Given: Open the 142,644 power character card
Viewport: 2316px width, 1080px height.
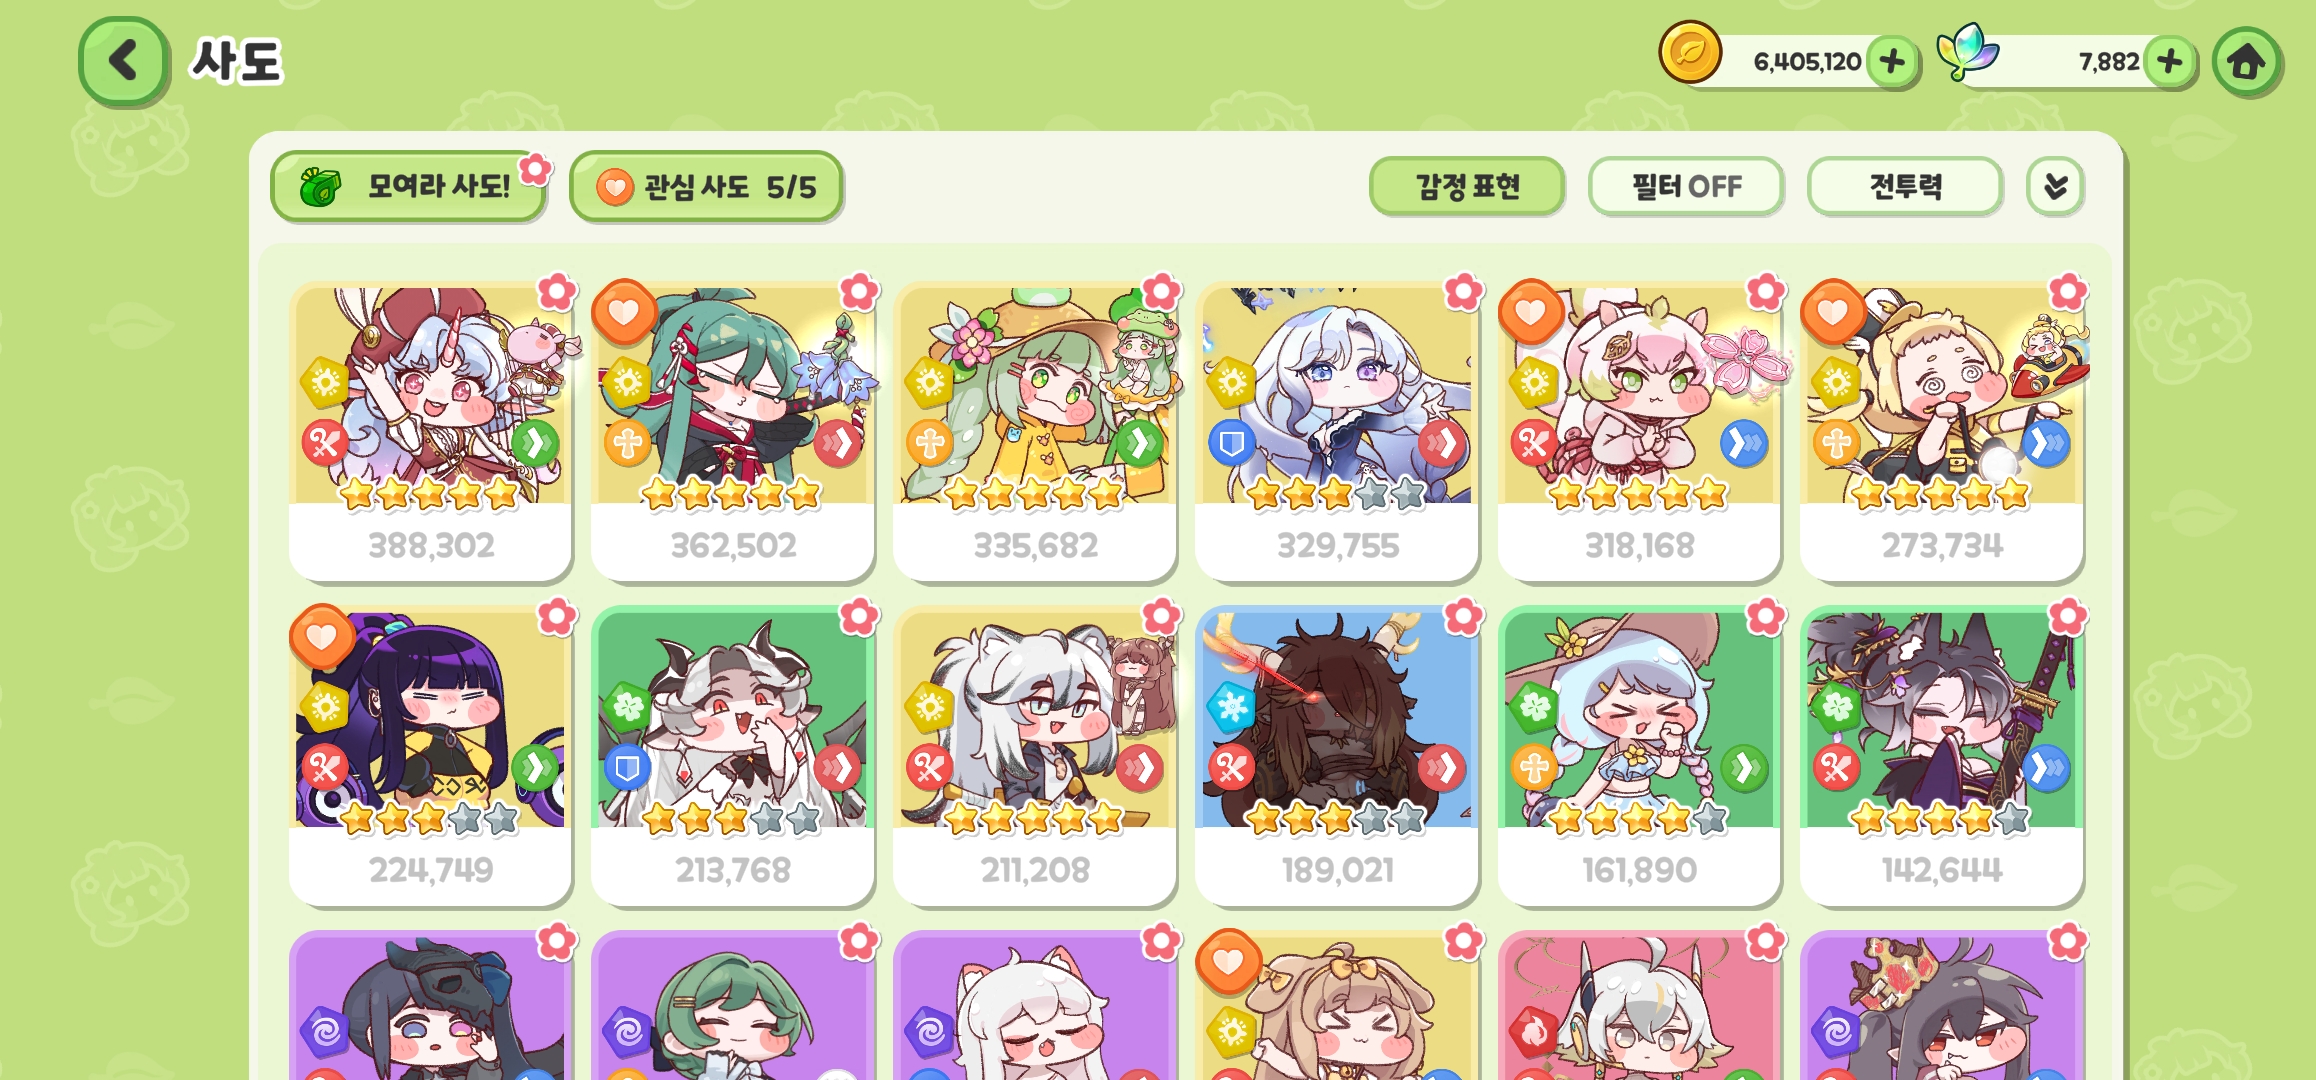Looking at the screenshot, I should (x=1942, y=757).
